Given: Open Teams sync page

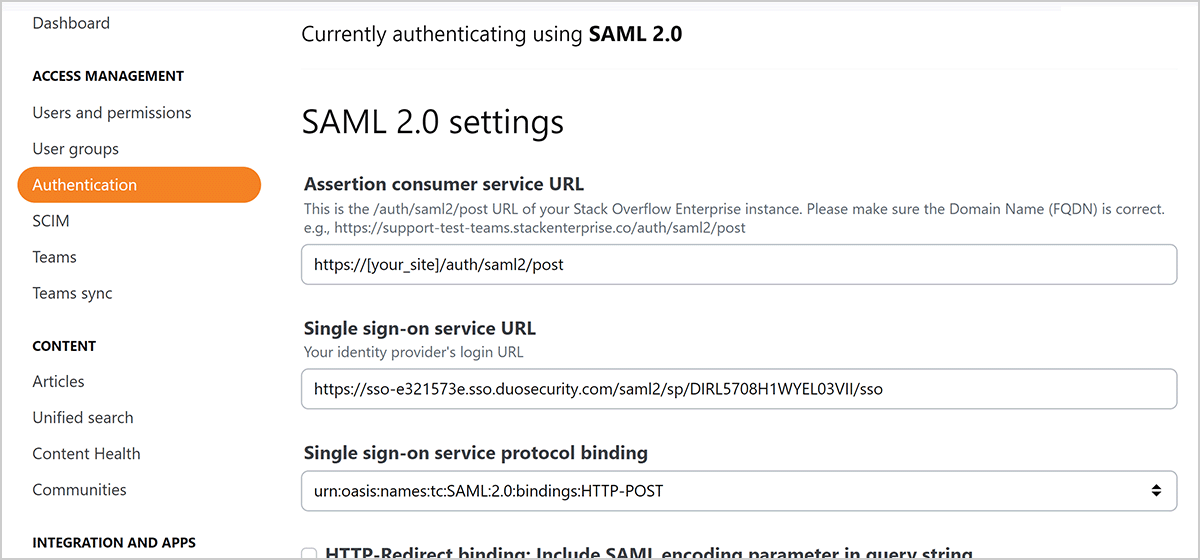Looking at the screenshot, I should pyautogui.click(x=72, y=293).
